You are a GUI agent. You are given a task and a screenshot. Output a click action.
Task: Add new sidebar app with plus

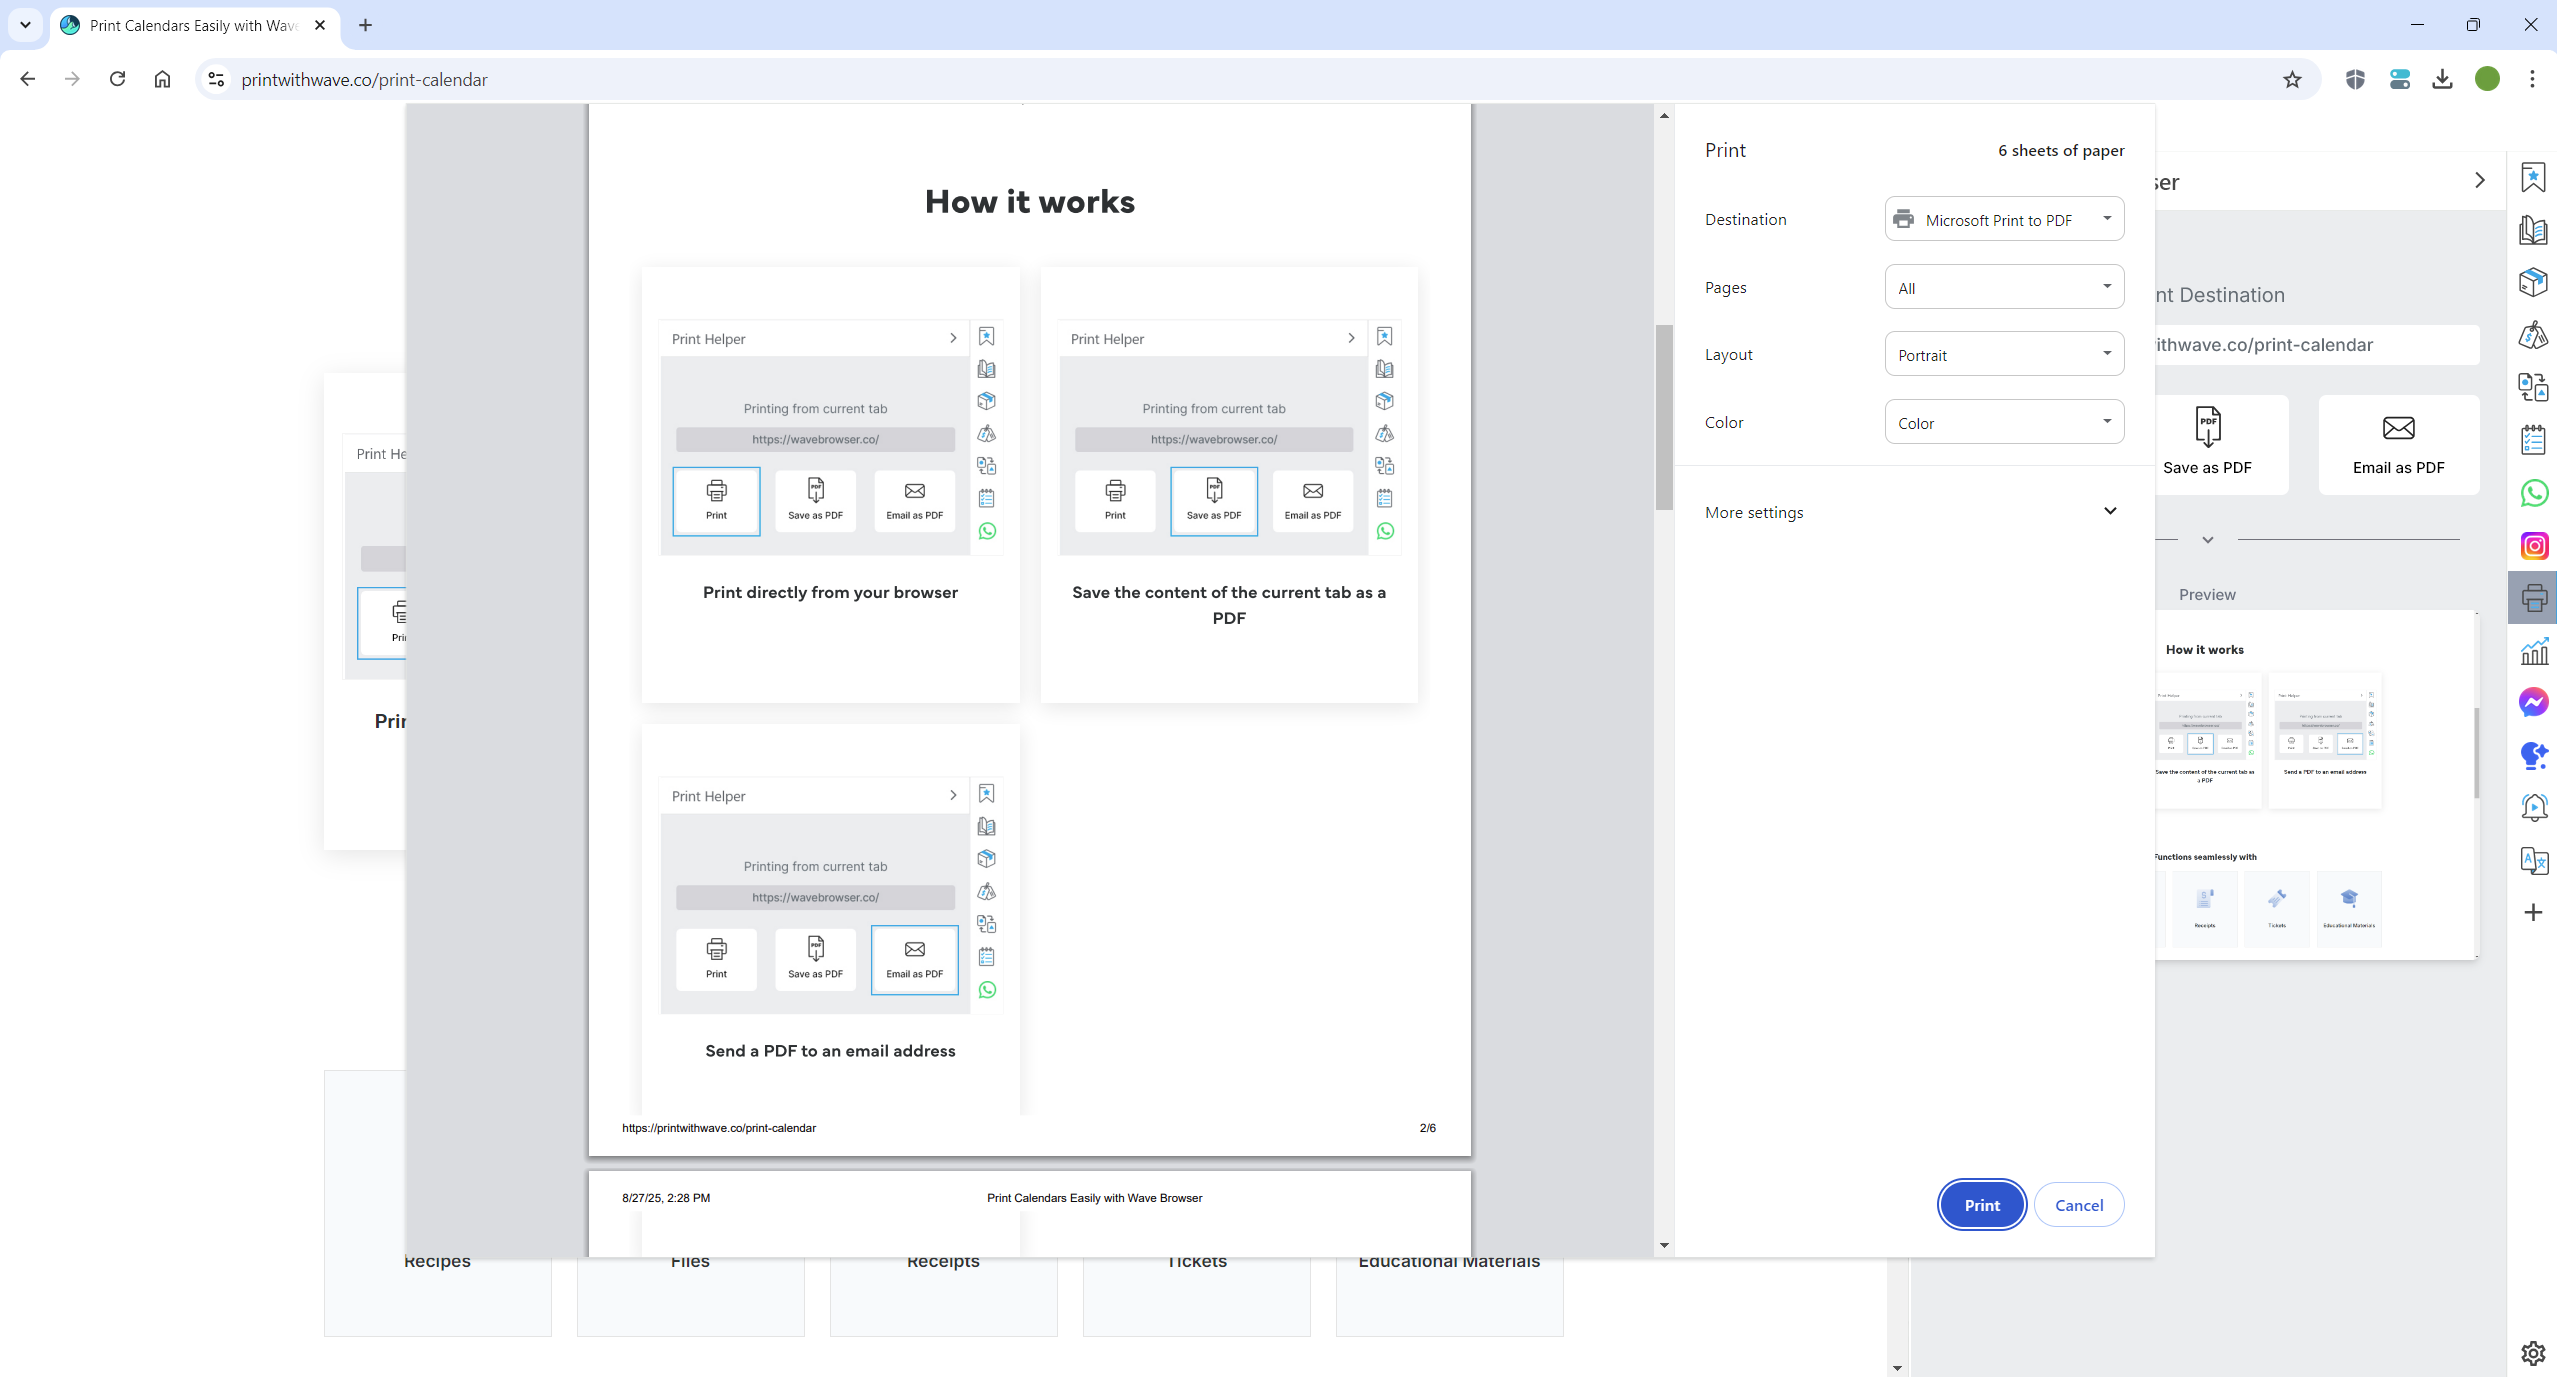[2533, 912]
